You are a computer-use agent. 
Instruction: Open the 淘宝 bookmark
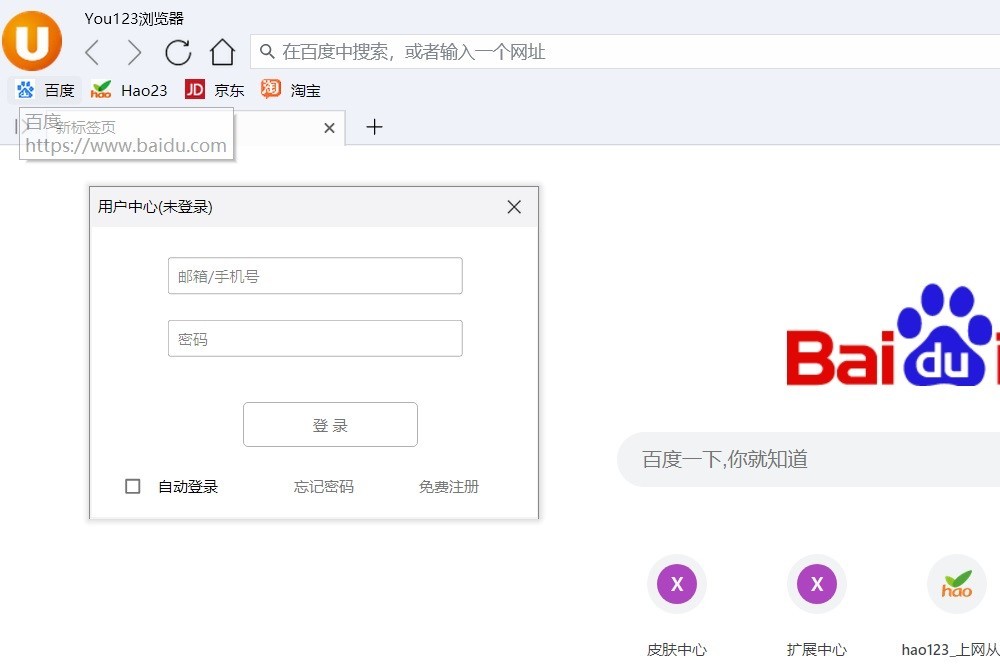point(290,90)
